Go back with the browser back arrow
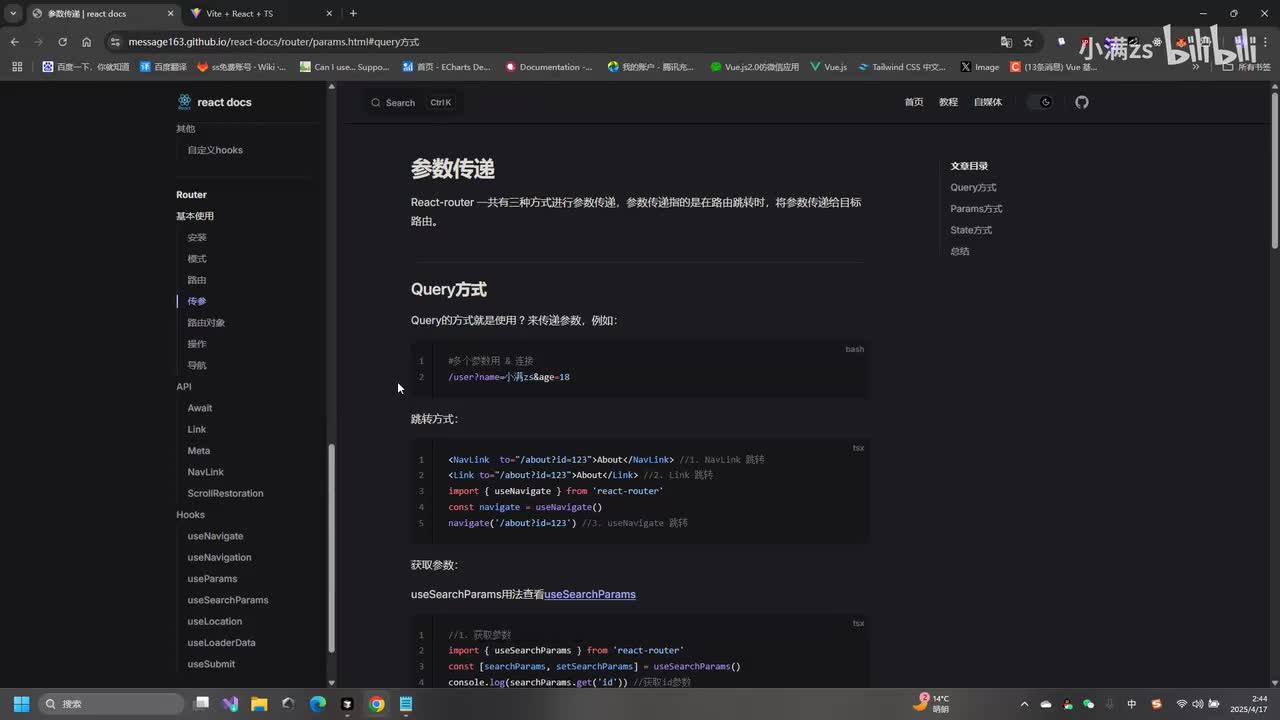The height and width of the screenshot is (720, 1280). pos(14,42)
